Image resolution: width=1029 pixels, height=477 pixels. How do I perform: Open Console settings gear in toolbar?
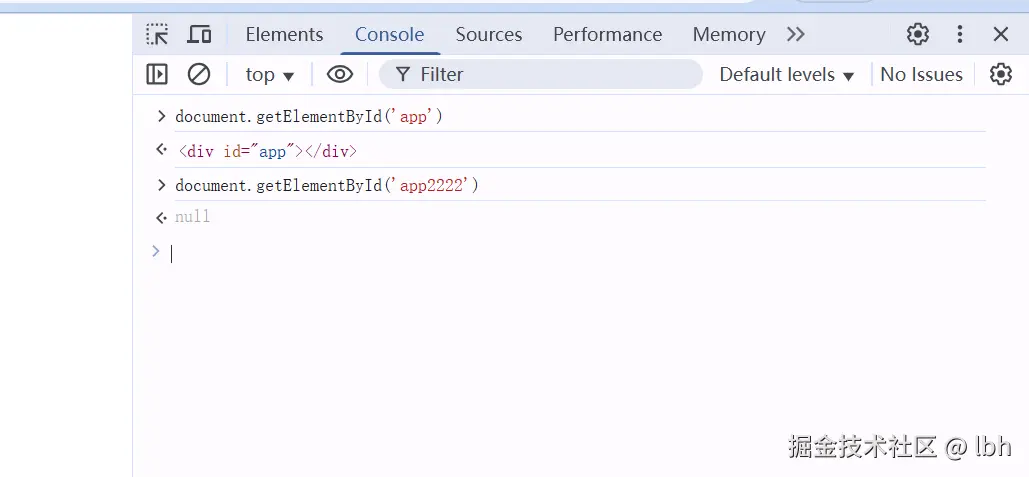pyautogui.click(x=1000, y=74)
